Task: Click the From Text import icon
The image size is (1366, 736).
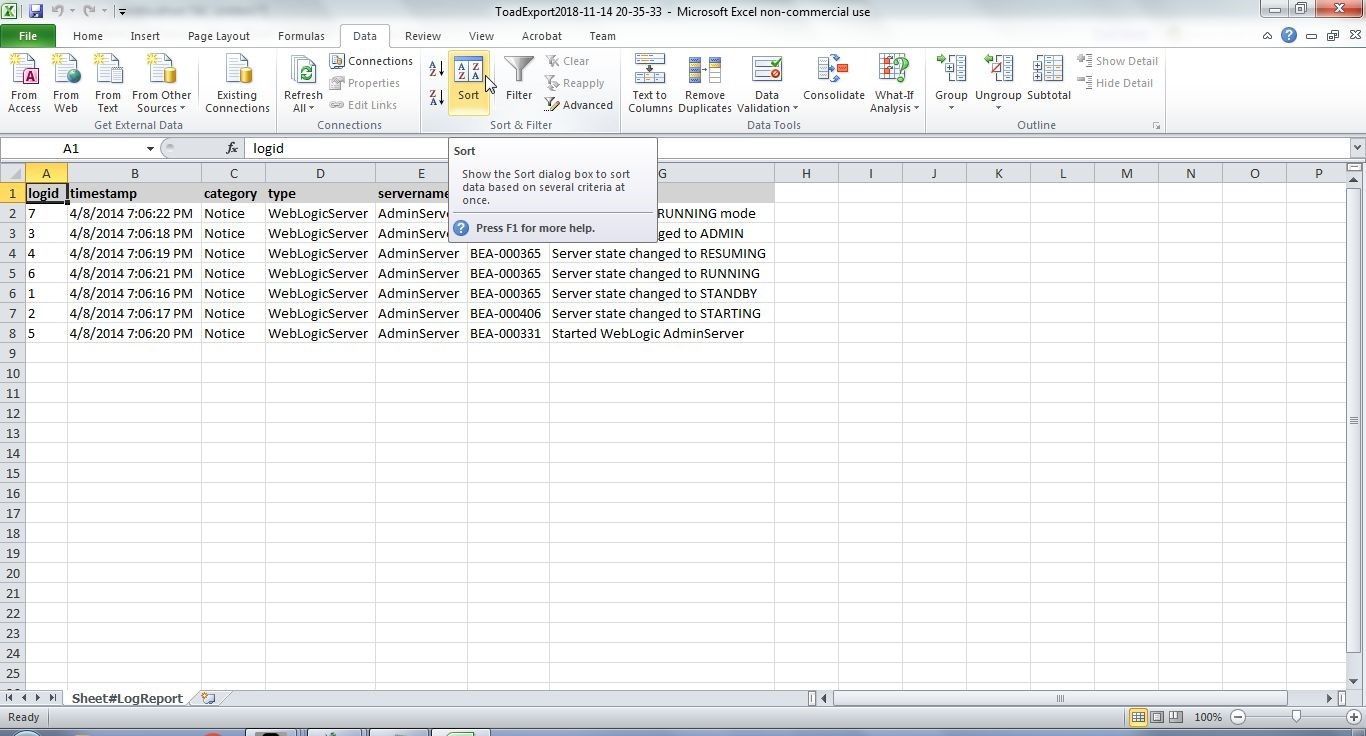Action: click(x=107, y=84)
